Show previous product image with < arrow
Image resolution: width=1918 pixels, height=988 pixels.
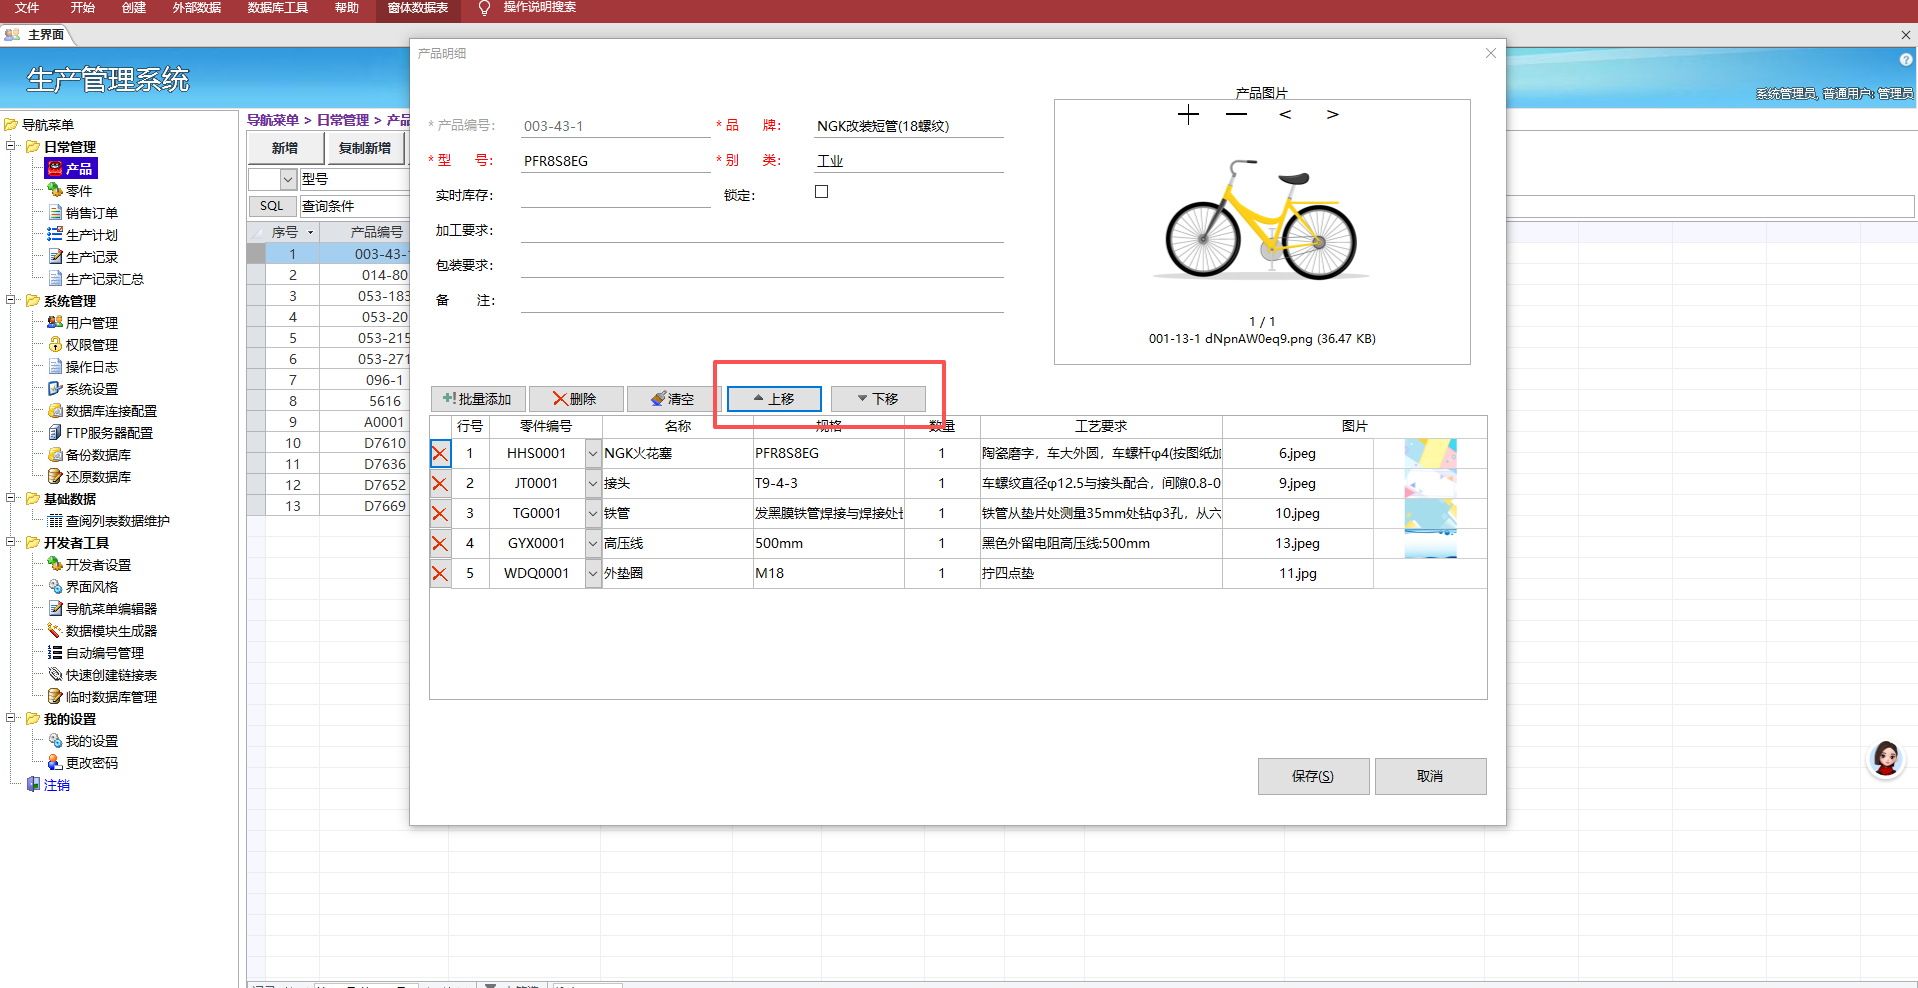point(1285,115)
